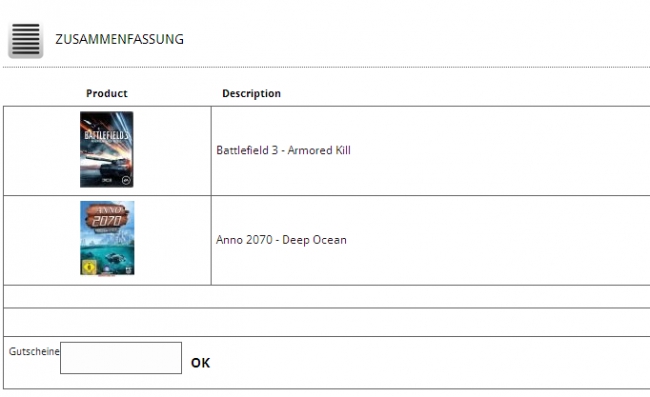
Task: Click the Battlefield 3 title on cover art
Action: tap(107, 136)
